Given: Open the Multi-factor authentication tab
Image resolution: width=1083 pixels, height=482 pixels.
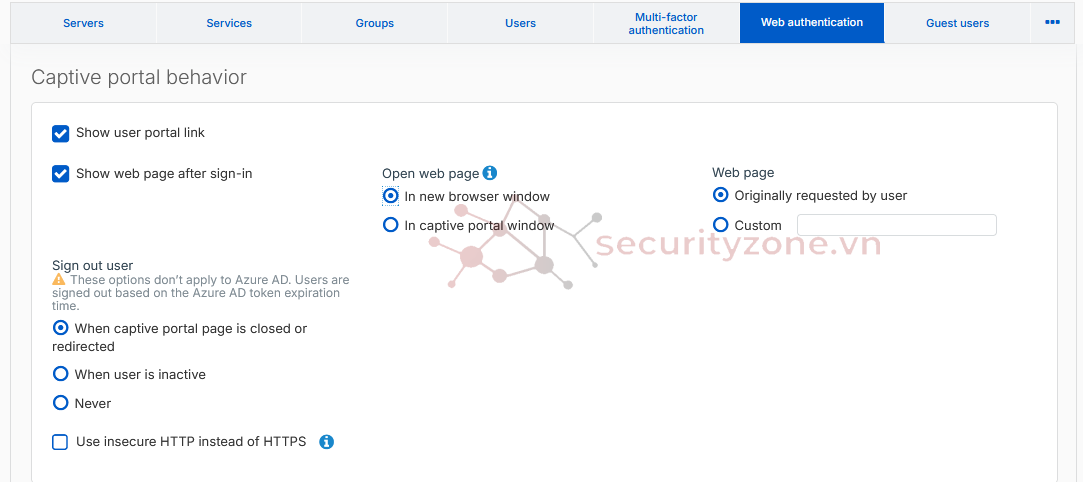Looking at the screenshot, I should 666,23.
